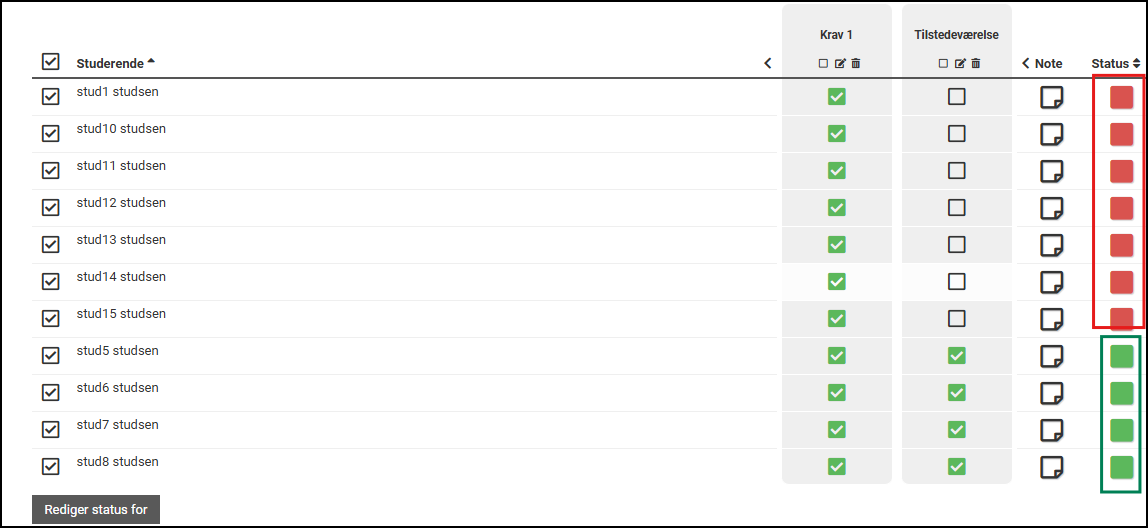This screenshot has width=1148, height=528.
Task: Click the edit icon under Krav 1
Action: click(840, 64)
